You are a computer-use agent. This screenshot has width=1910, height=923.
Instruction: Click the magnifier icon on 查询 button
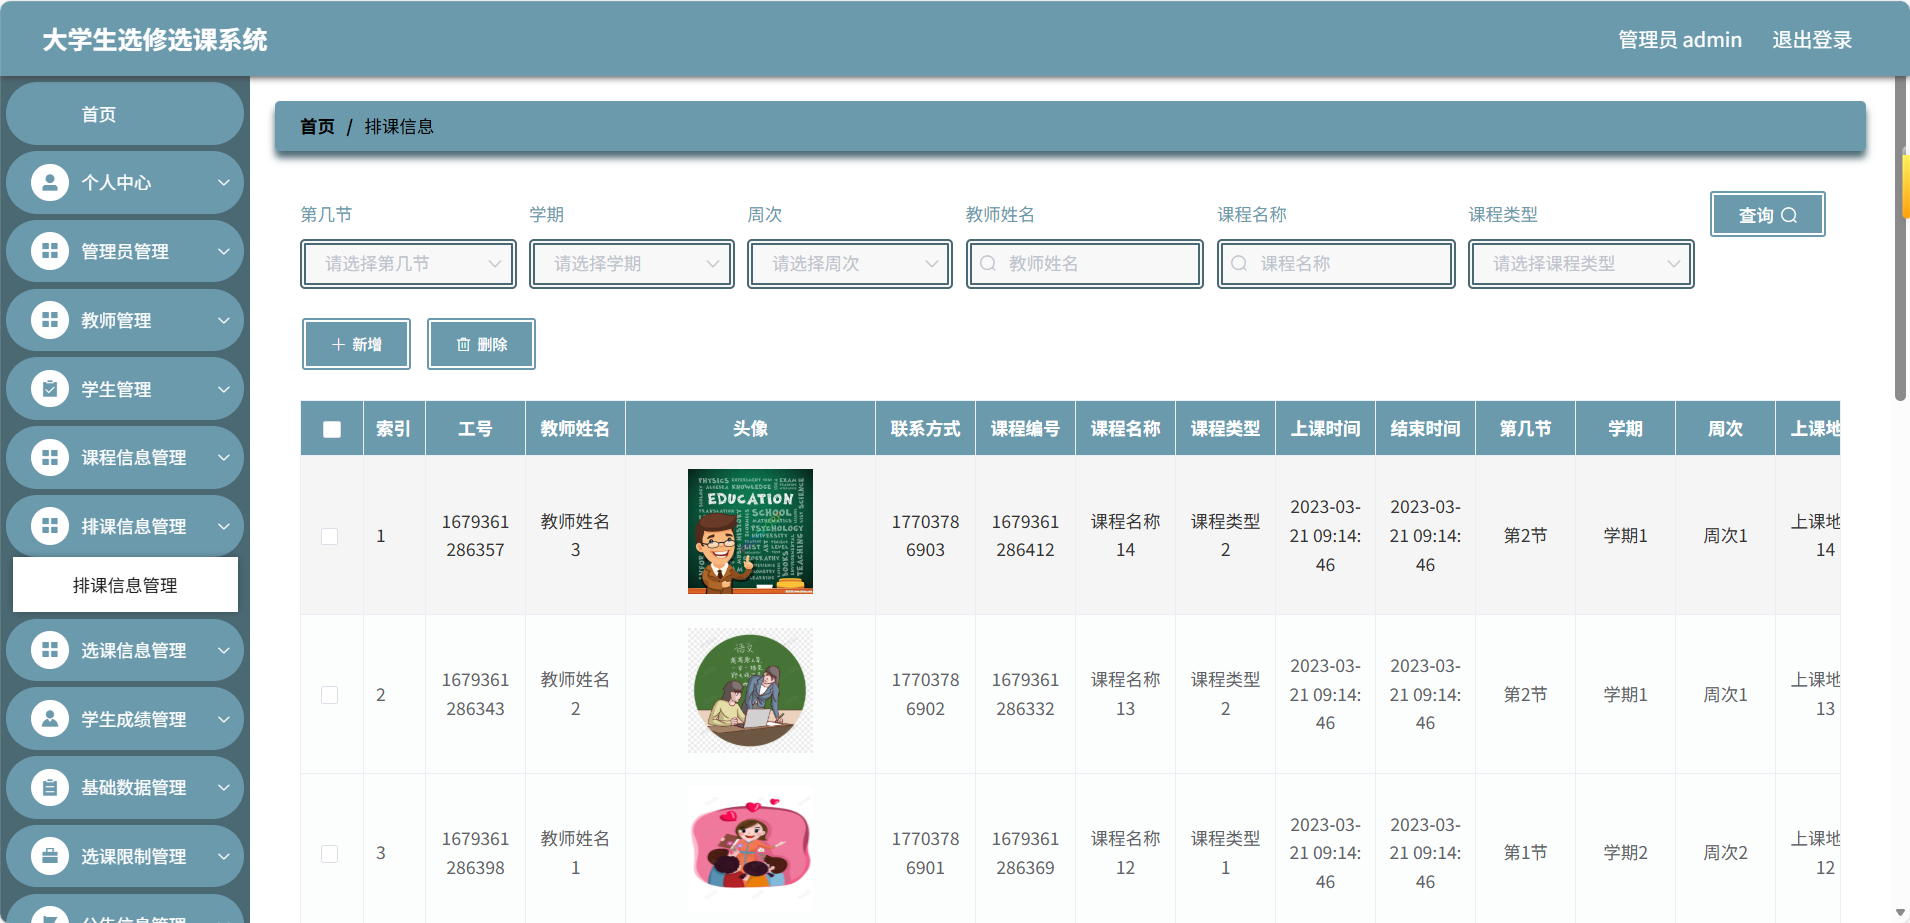coord(1789,215)
